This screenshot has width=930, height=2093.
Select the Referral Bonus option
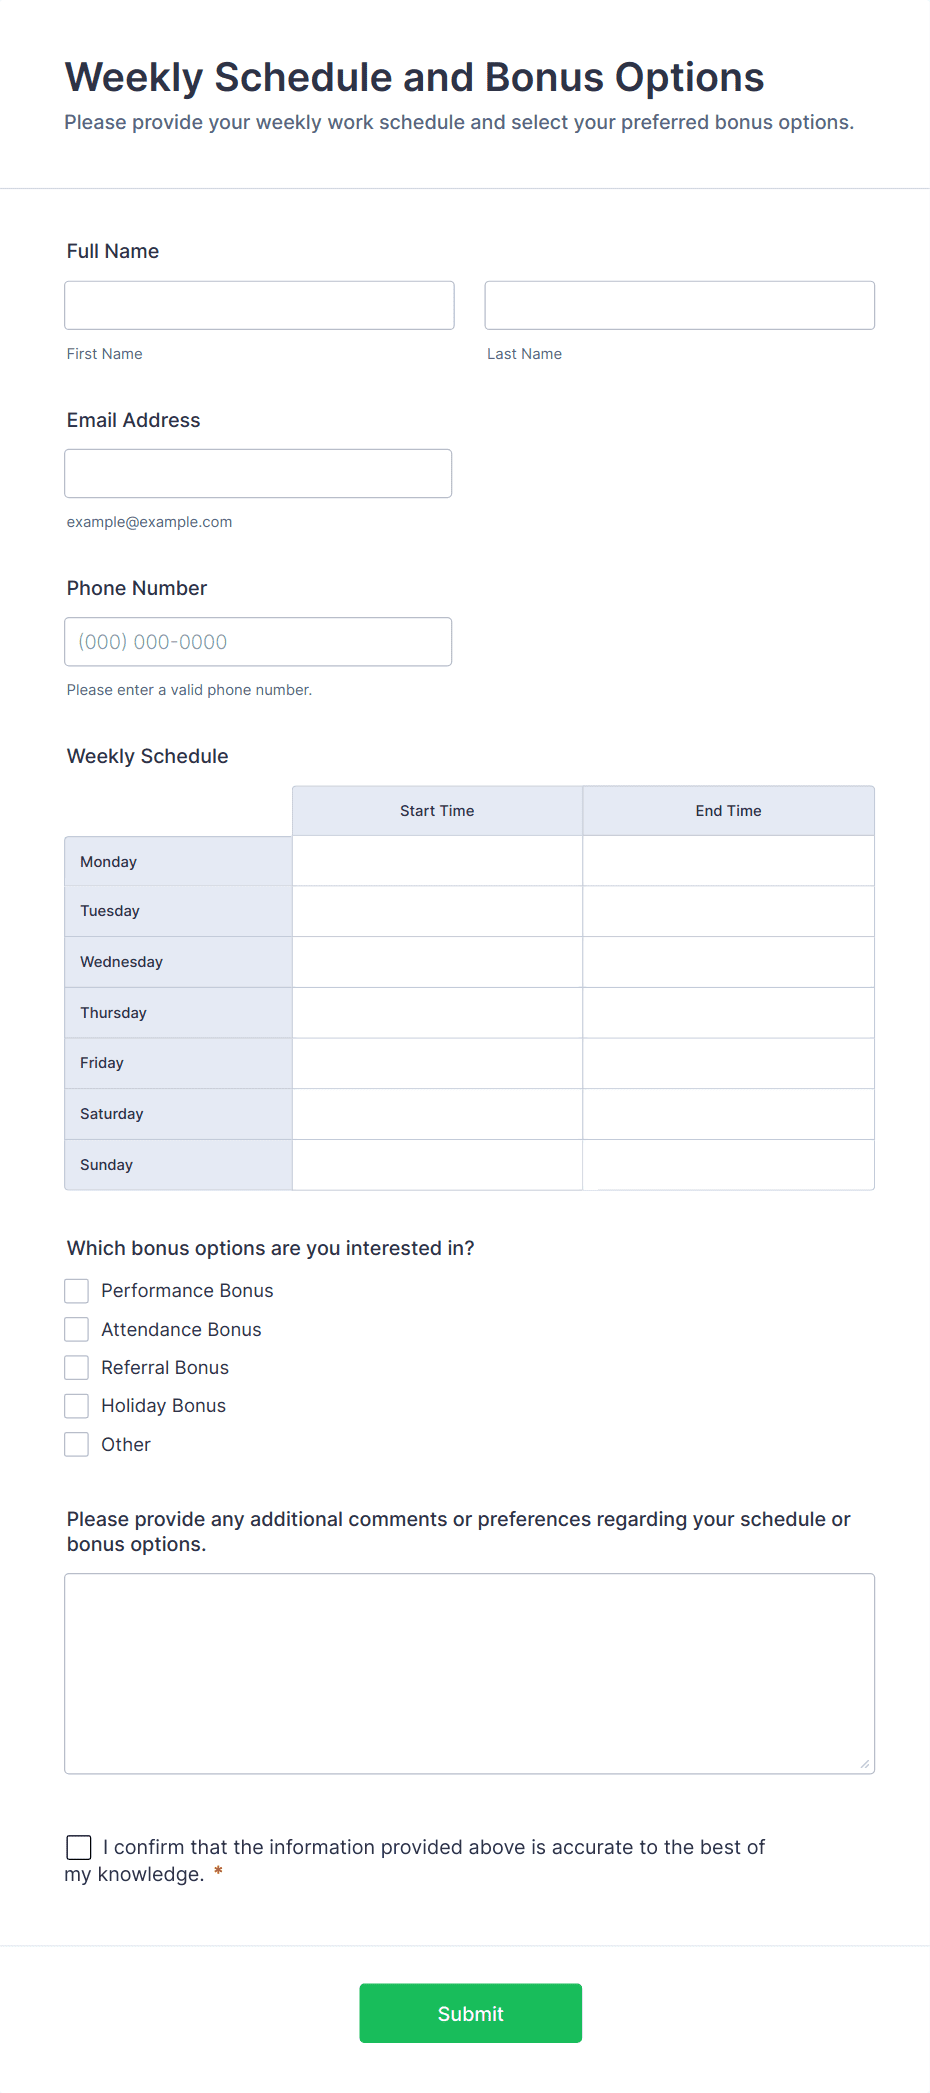click(x=76, y=1367)
